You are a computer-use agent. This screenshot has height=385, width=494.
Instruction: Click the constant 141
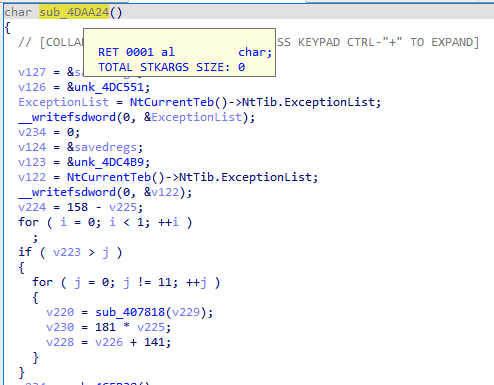tap(154, 342)
